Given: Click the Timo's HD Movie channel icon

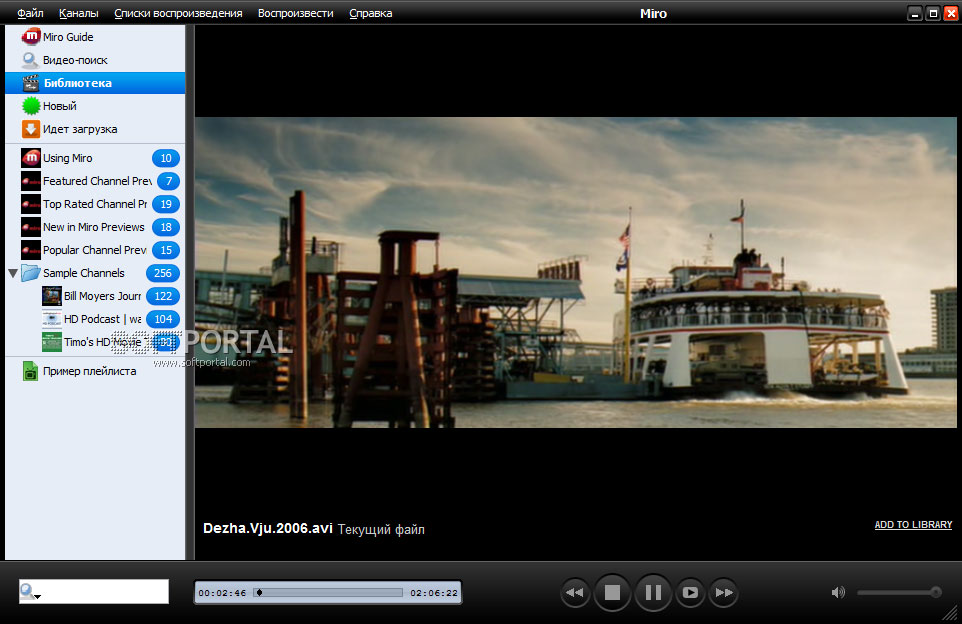Looking at the screenshot, I should coord(52,342).
